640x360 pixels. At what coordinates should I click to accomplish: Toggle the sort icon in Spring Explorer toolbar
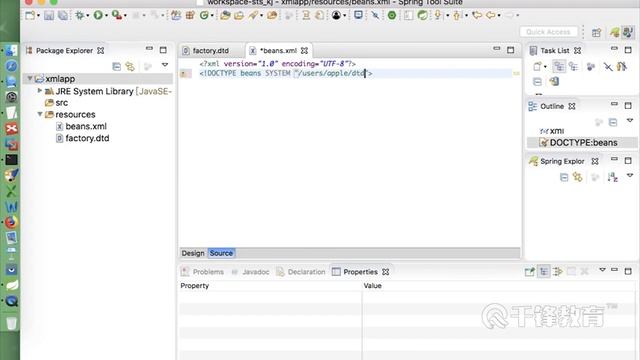pyautogui.click(x=612, y=178)
